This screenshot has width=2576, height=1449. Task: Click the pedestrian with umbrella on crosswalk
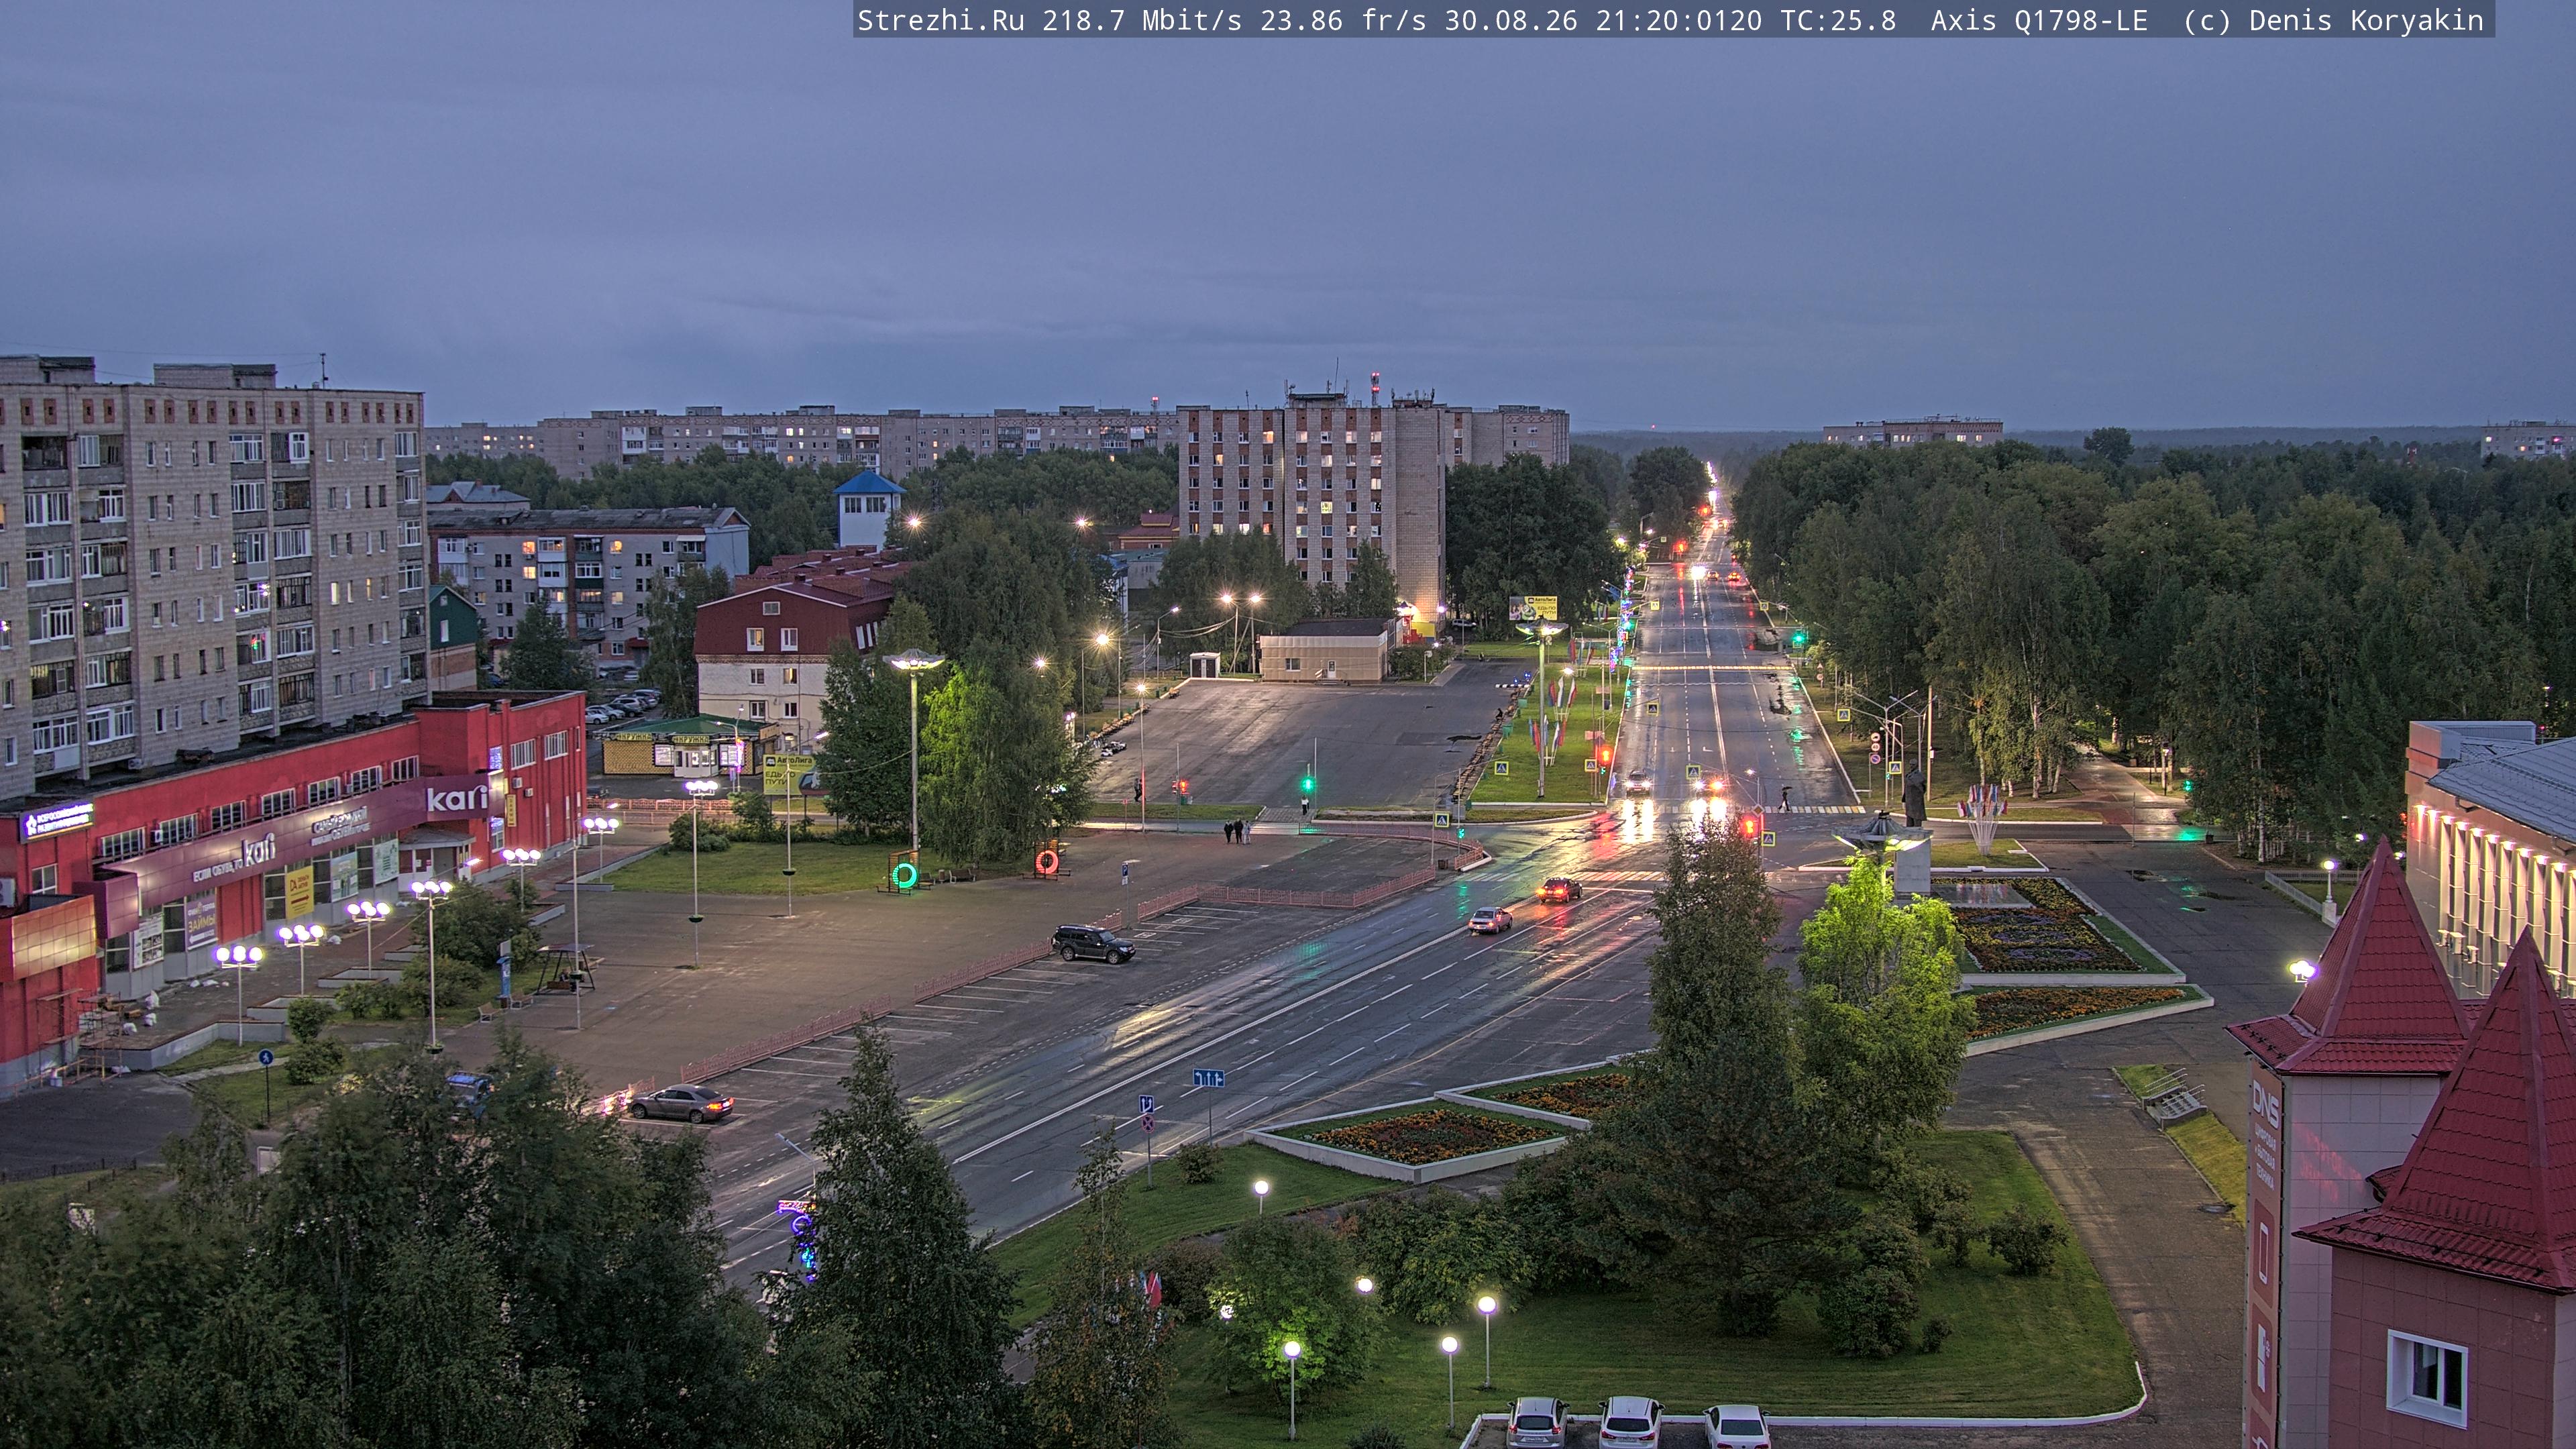[x=1785, y=798]
